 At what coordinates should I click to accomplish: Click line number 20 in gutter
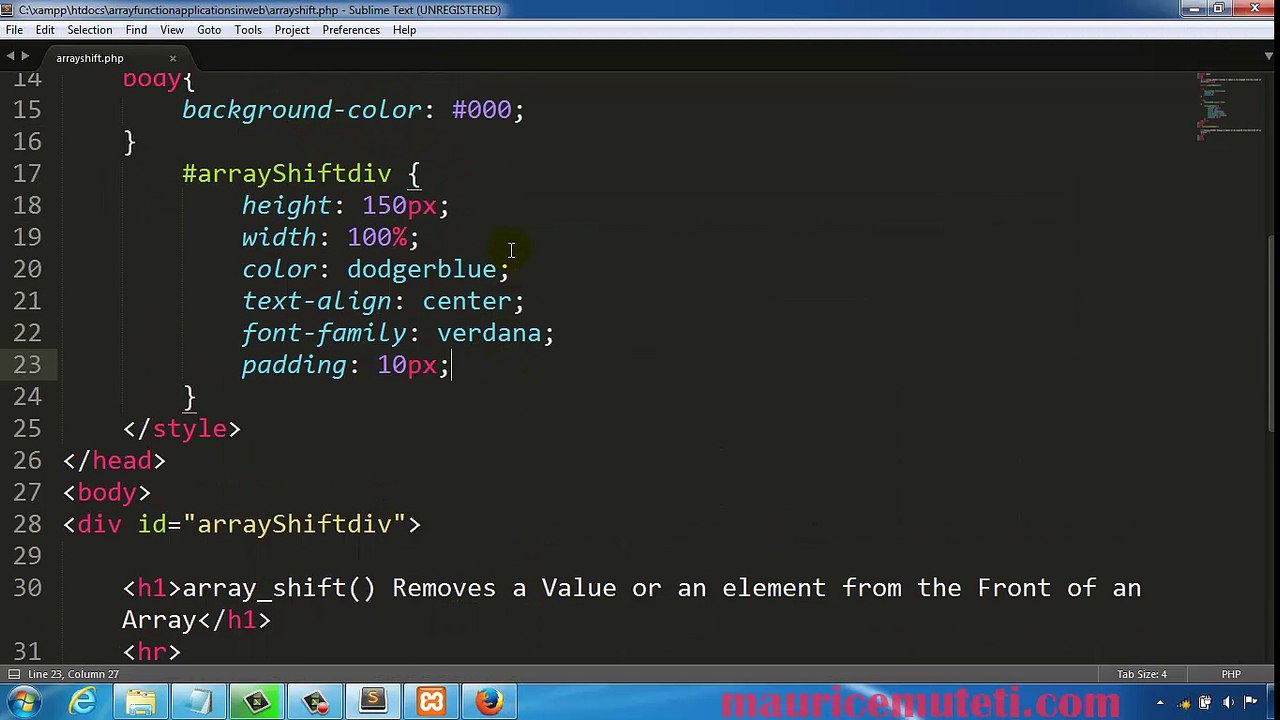pos(28,270)
